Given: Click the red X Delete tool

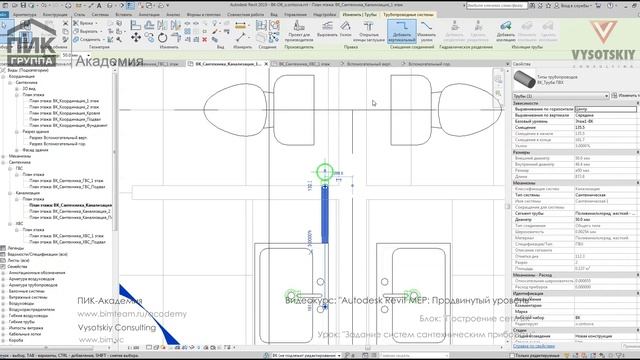Looking at the screenshot, I should pyautogui.click(x=204, y=40).
